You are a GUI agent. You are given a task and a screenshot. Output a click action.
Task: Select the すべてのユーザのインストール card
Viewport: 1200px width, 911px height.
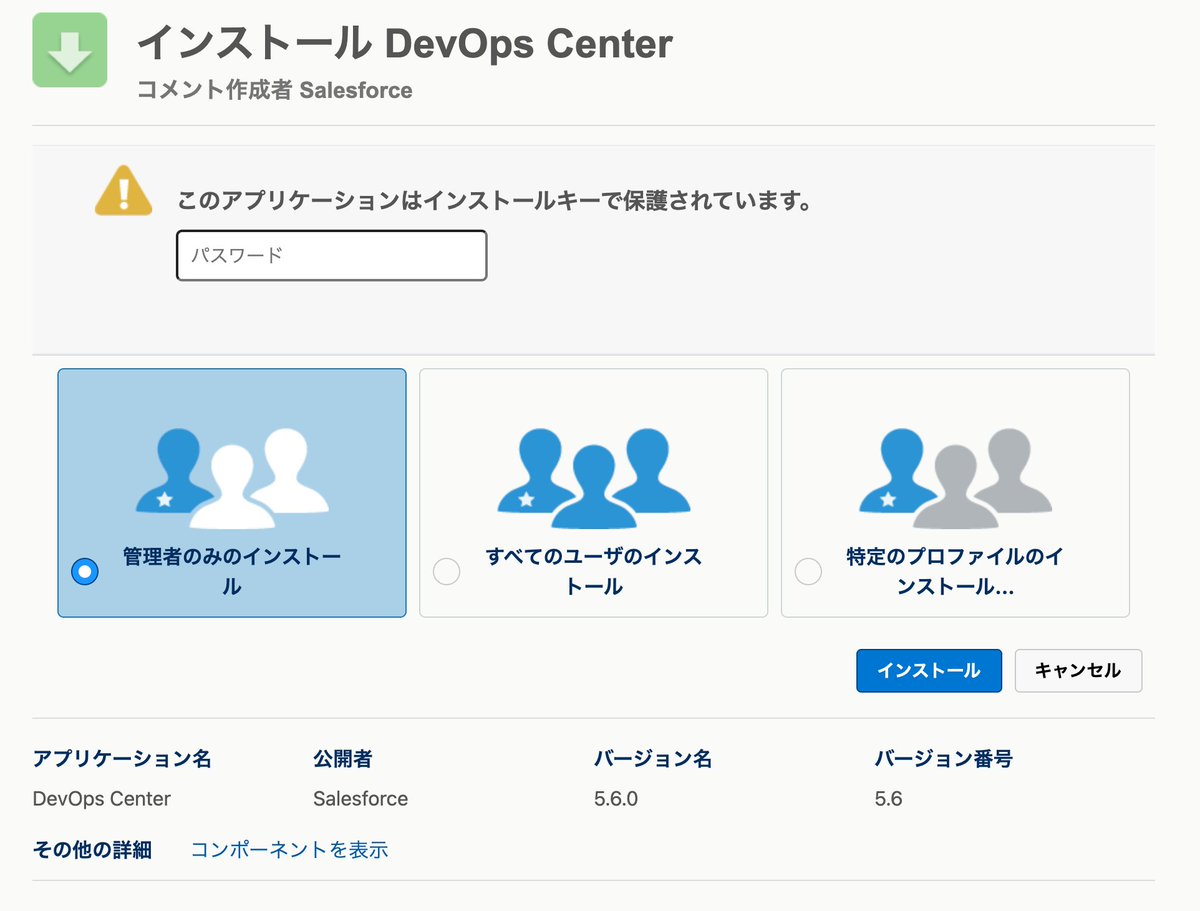pyautogui.click(x=593, y=493)
